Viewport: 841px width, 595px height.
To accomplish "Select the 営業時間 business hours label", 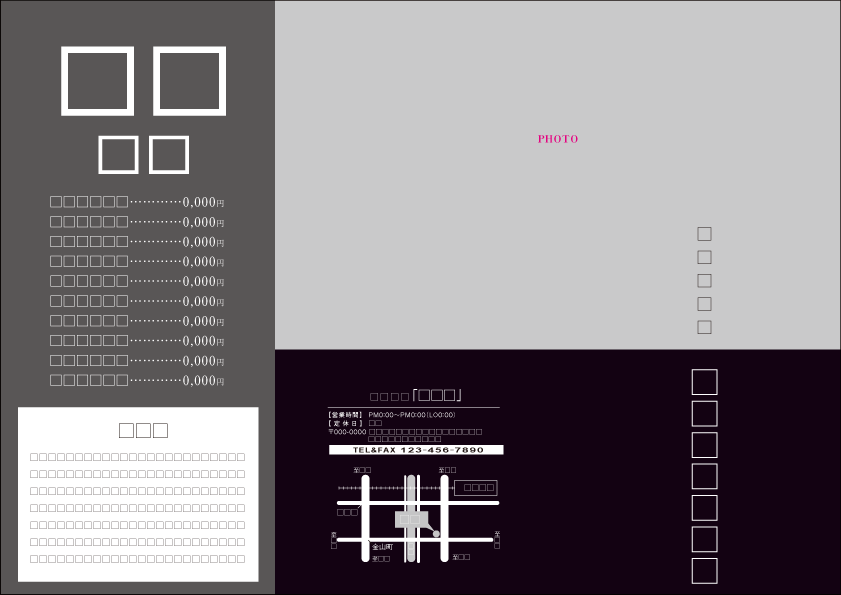I will [x=345, y=414].
